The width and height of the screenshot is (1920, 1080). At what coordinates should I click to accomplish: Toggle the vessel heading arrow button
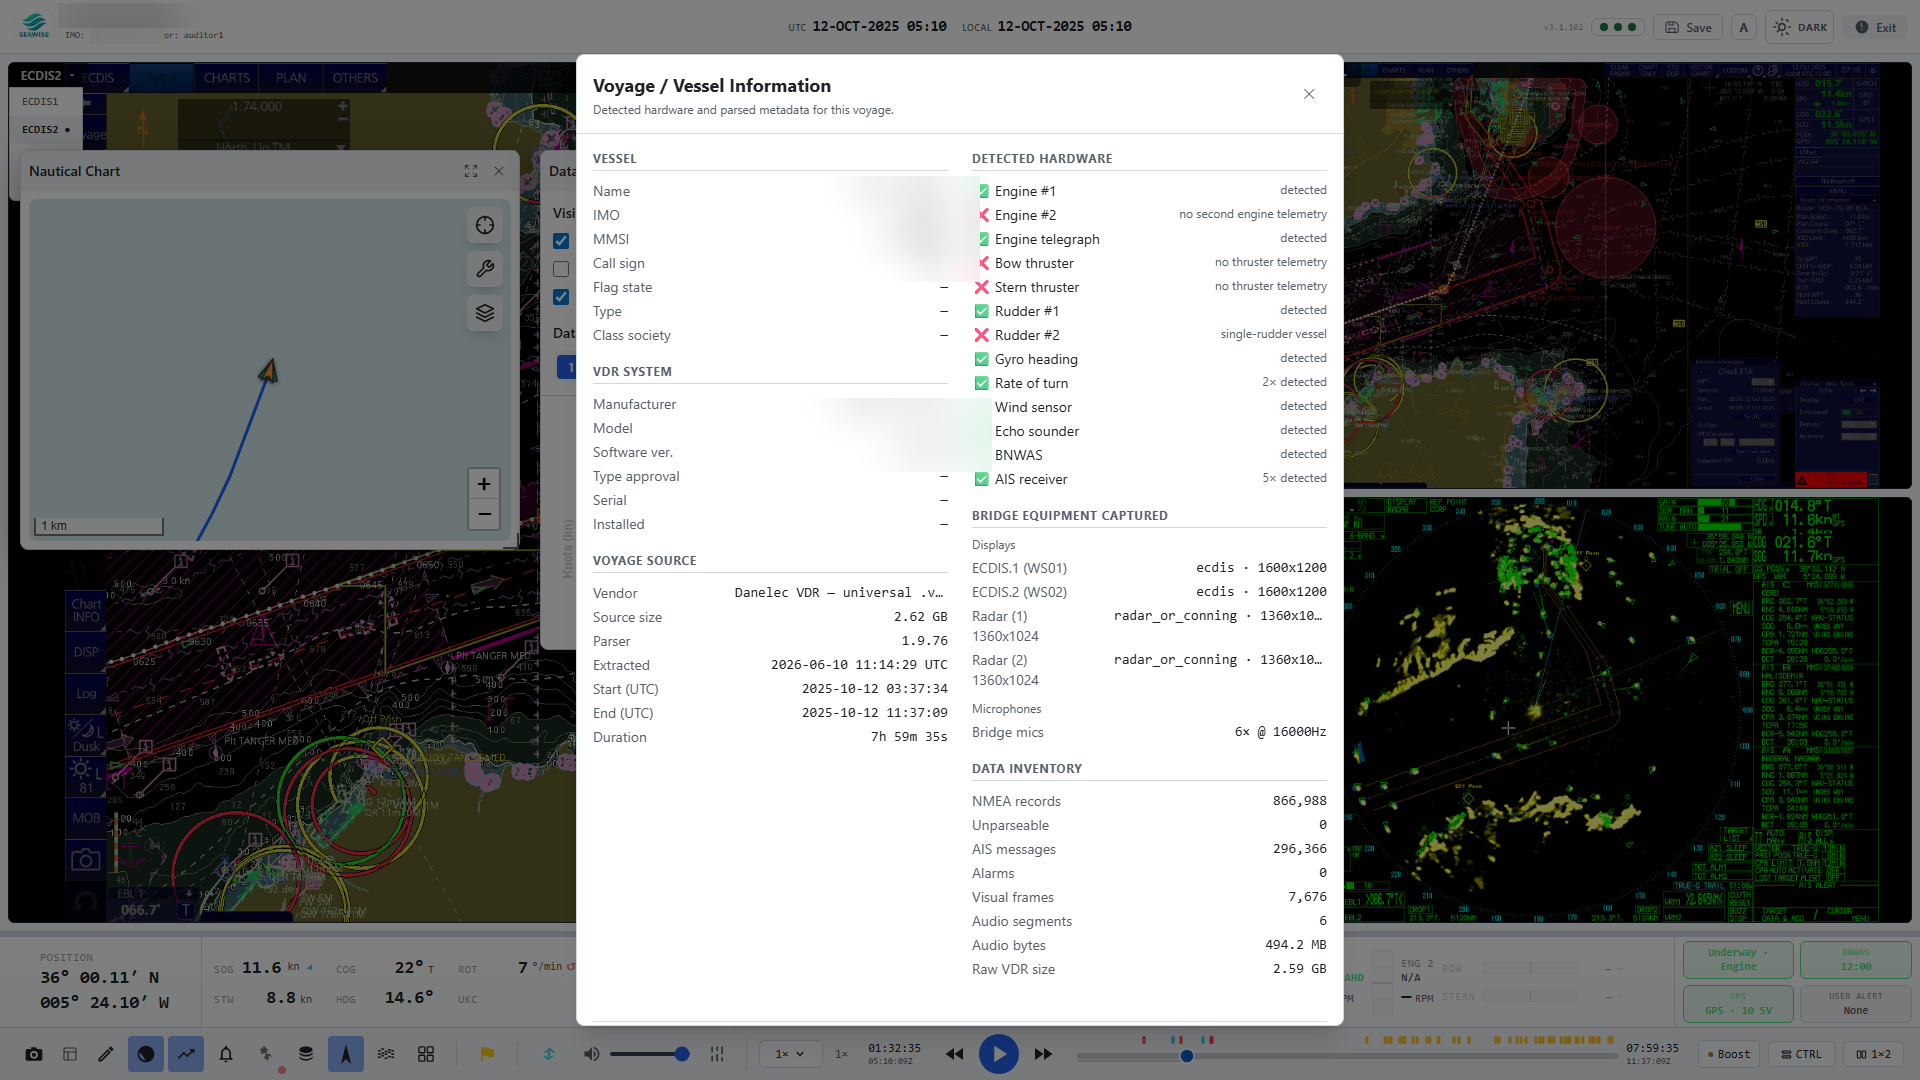point(346,1054)
